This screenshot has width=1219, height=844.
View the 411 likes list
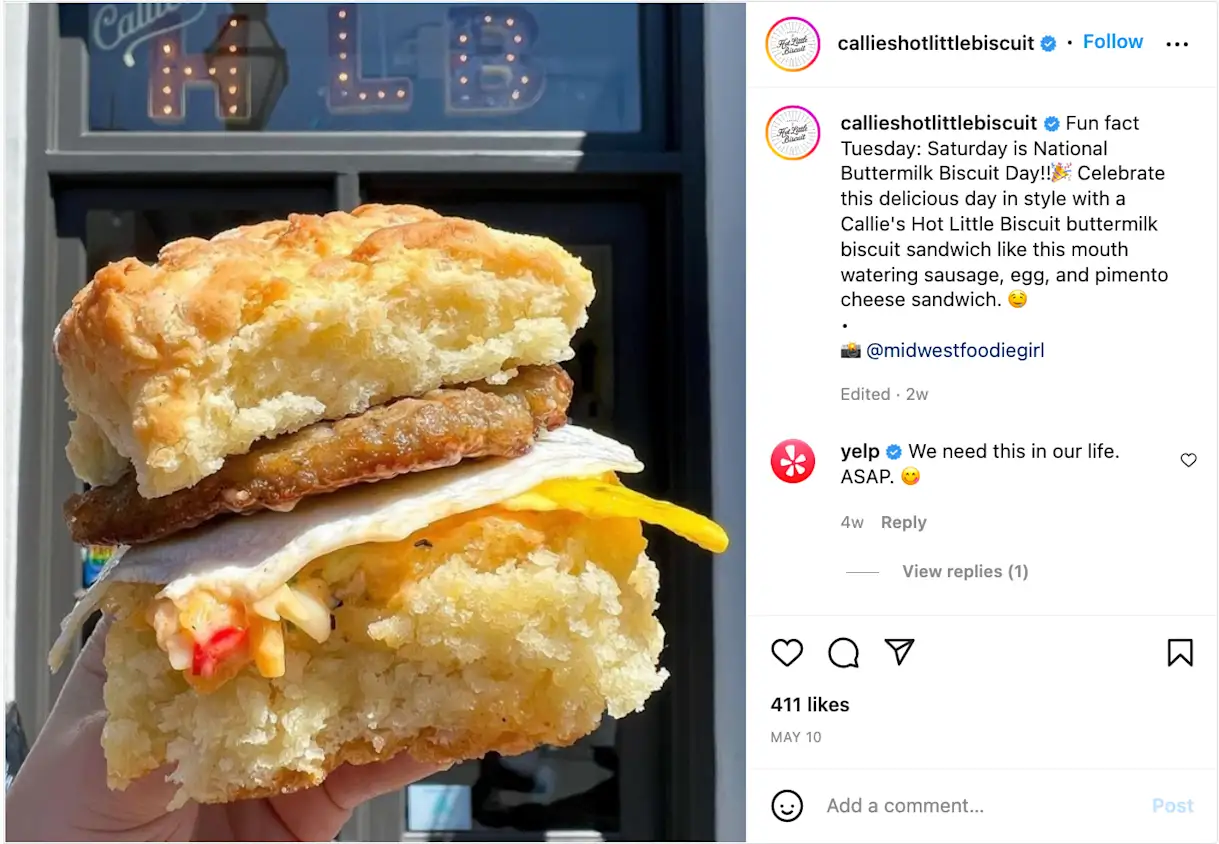click(x=810, y=704)
